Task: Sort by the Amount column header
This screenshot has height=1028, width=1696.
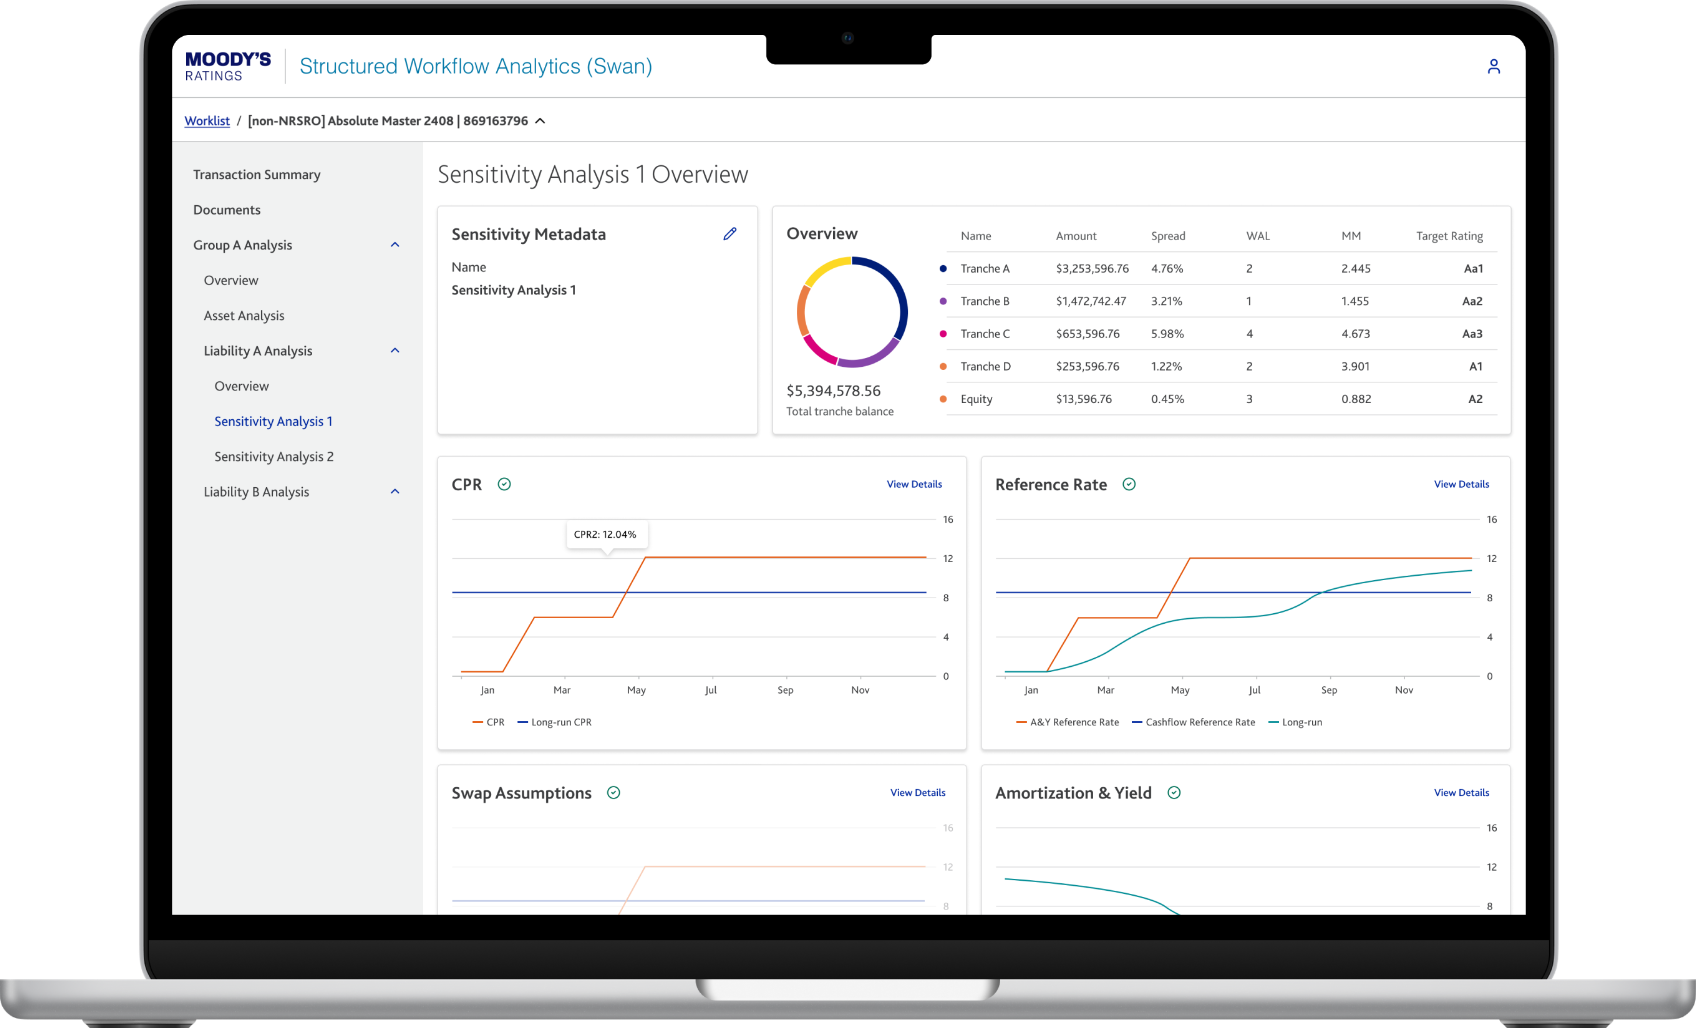Action: 1076,236
